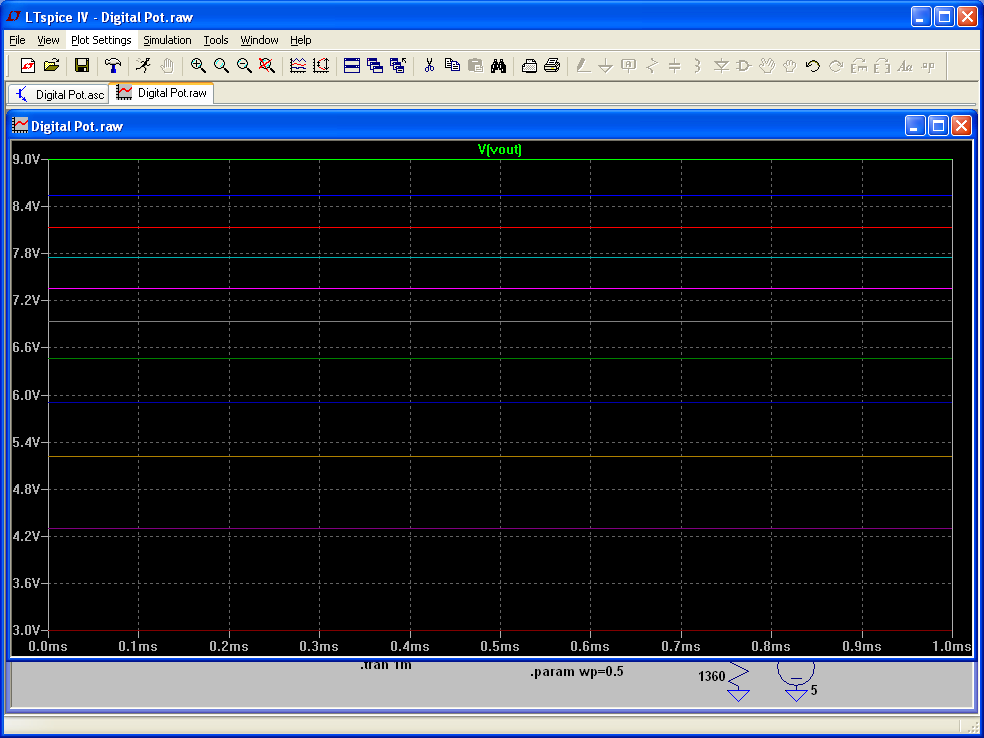Click the Print Setup icon

point(530,65)
